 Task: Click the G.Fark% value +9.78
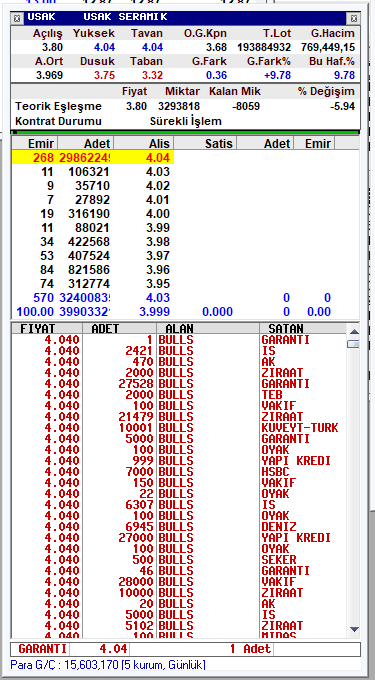click(277, 75)
